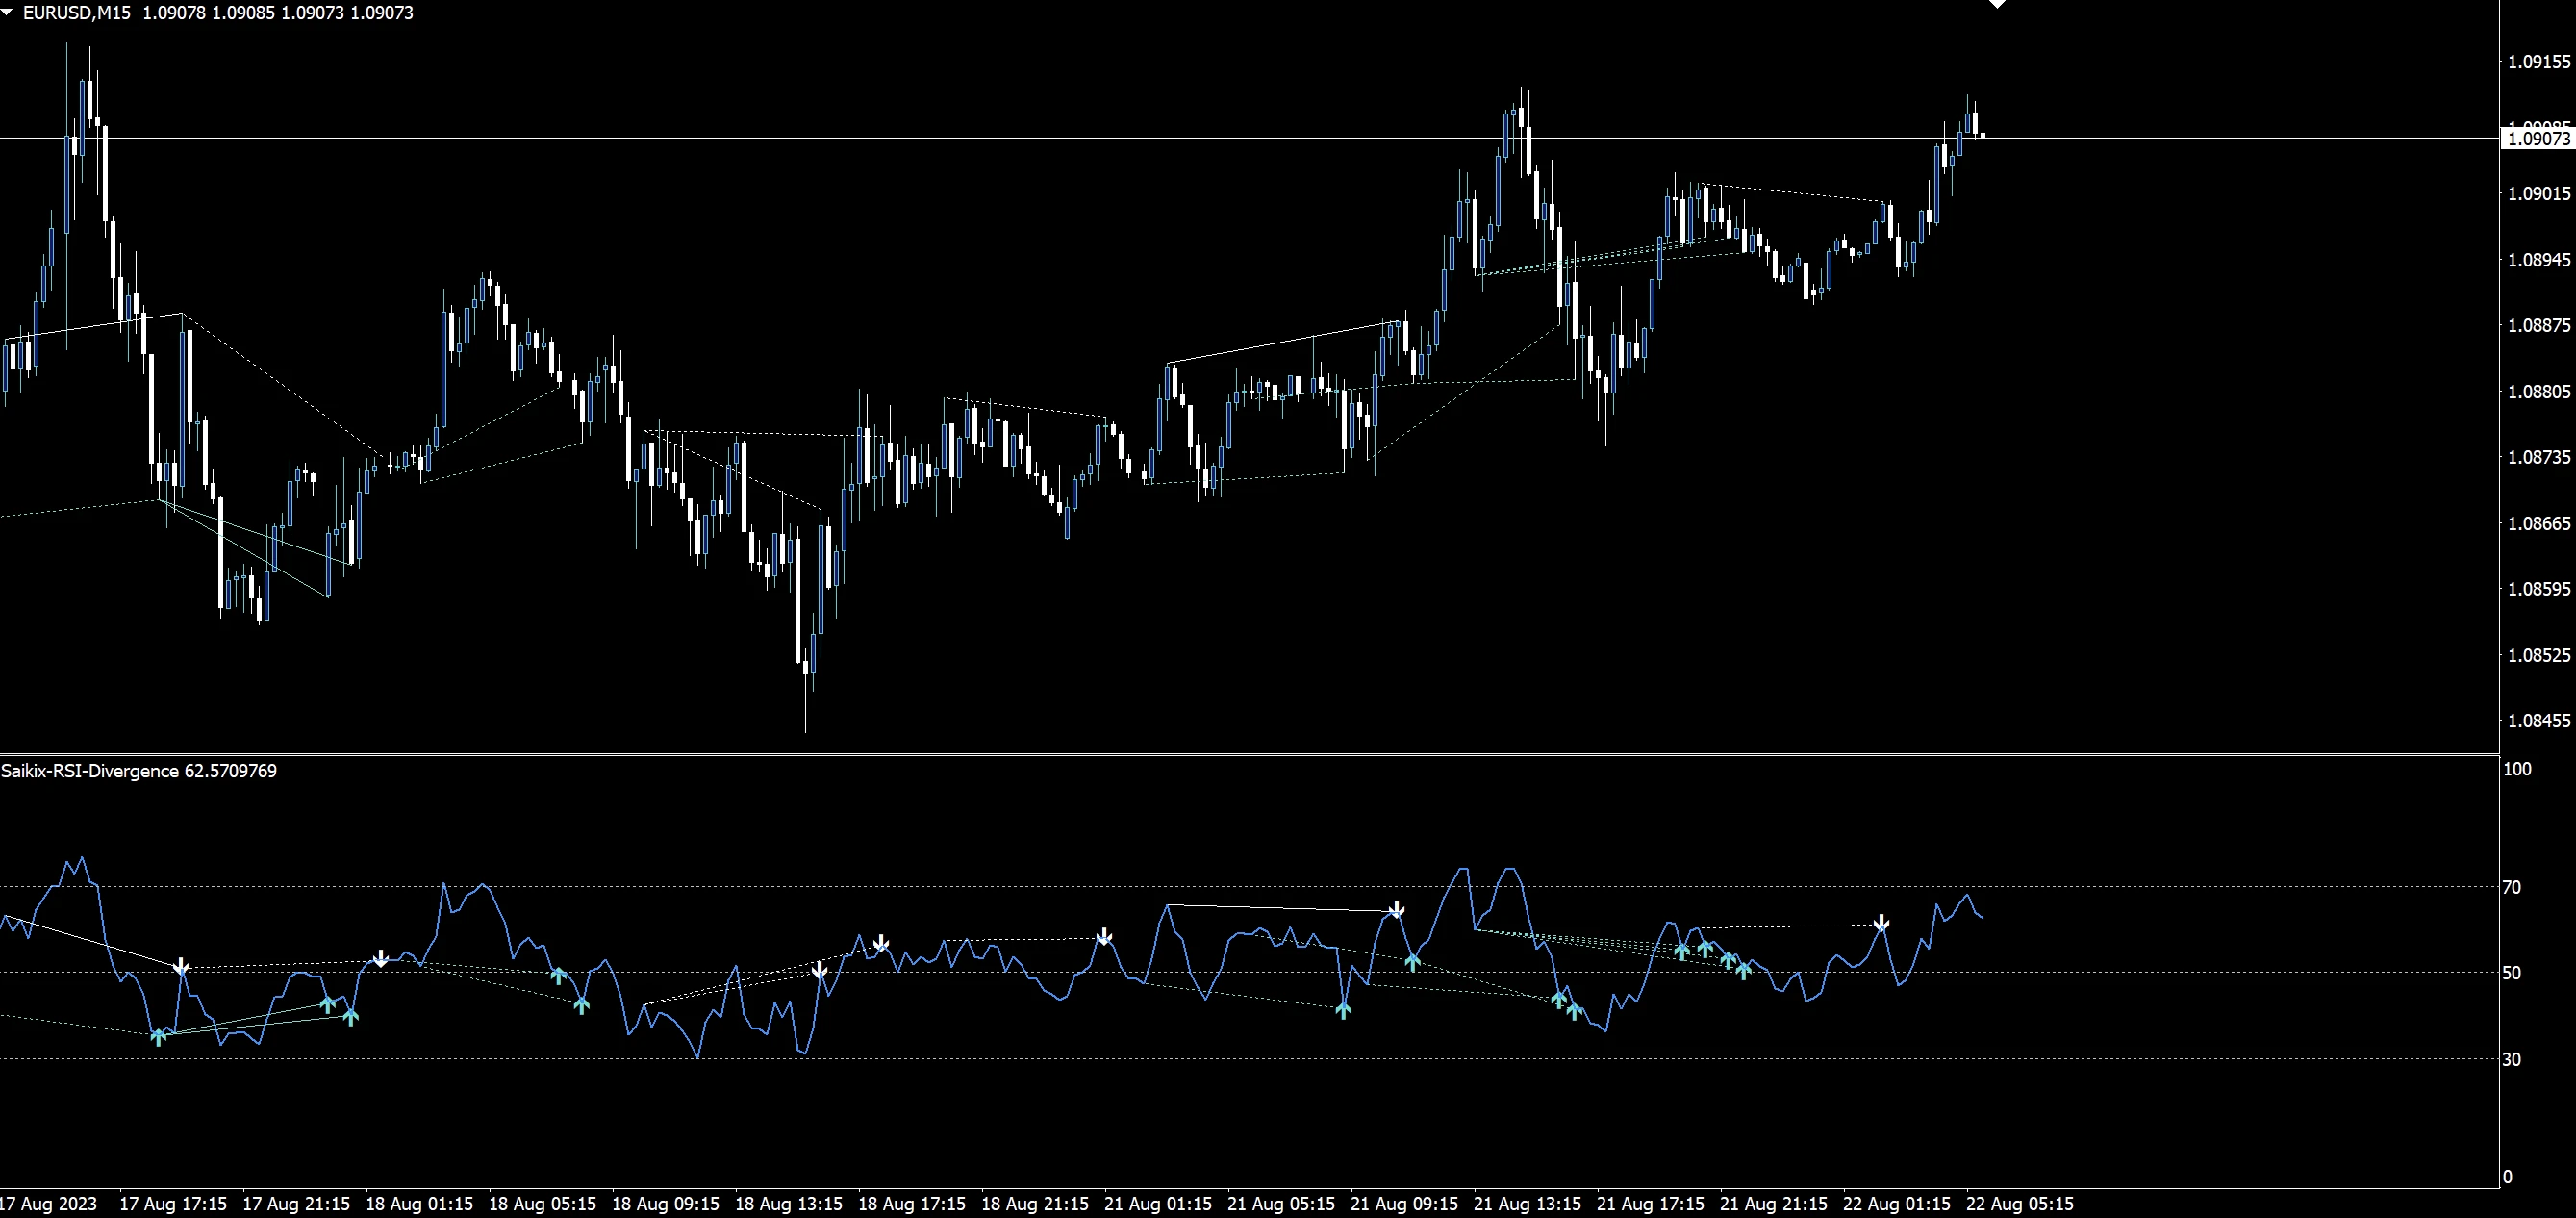Image resolution: width=2576 pixels, height=1218 pixels.
Task: Select the lowest cyan up arrow near 18 Aug 05:15
Action: 581,1005
